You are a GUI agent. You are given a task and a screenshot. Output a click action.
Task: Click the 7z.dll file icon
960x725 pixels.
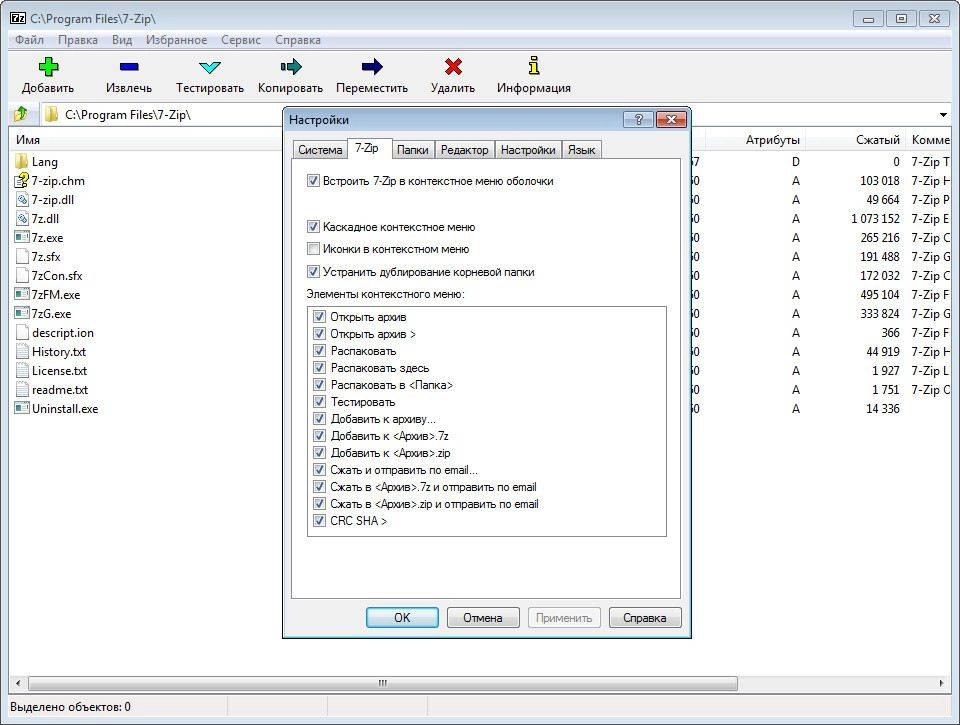coord(22,218)
